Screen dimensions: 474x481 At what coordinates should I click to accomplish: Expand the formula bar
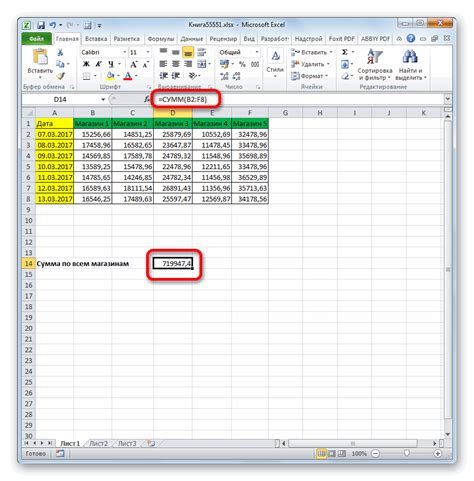point(448,99)
